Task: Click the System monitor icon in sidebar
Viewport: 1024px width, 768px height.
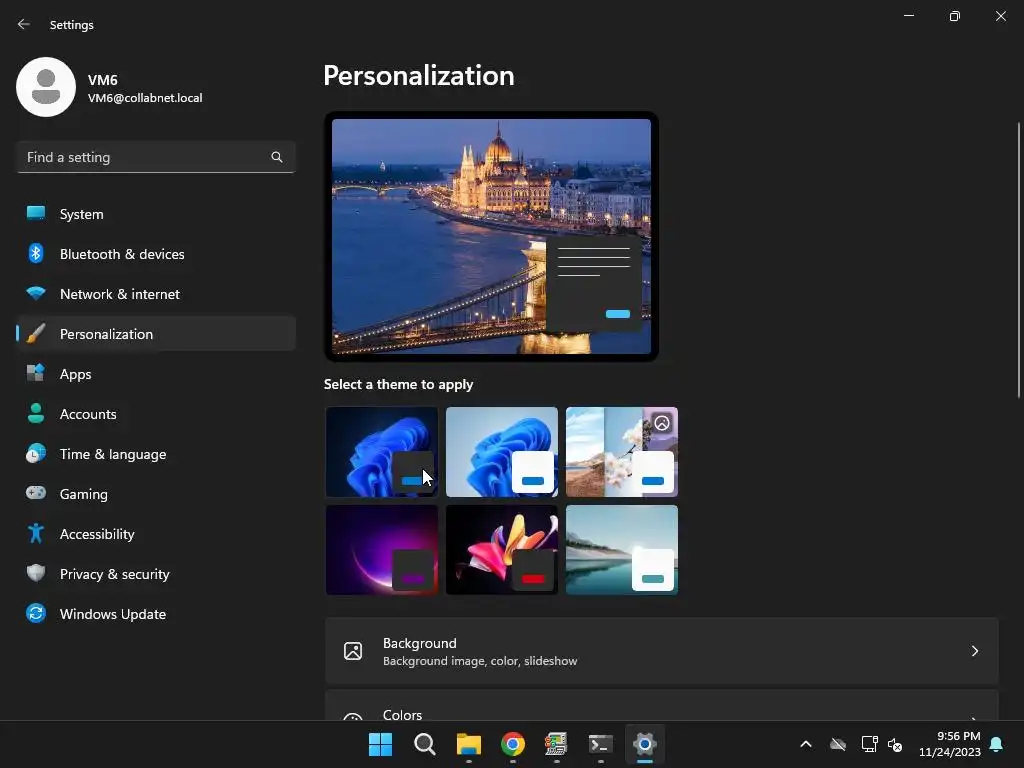Action: coord(36,214)
